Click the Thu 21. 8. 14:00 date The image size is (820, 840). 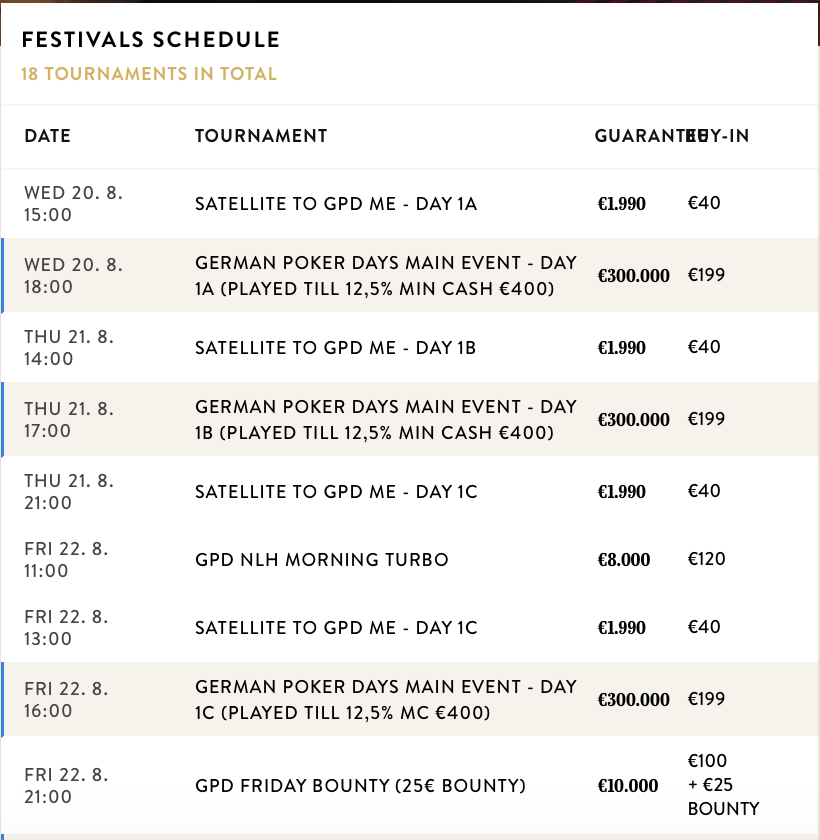(x=69, y=348)
